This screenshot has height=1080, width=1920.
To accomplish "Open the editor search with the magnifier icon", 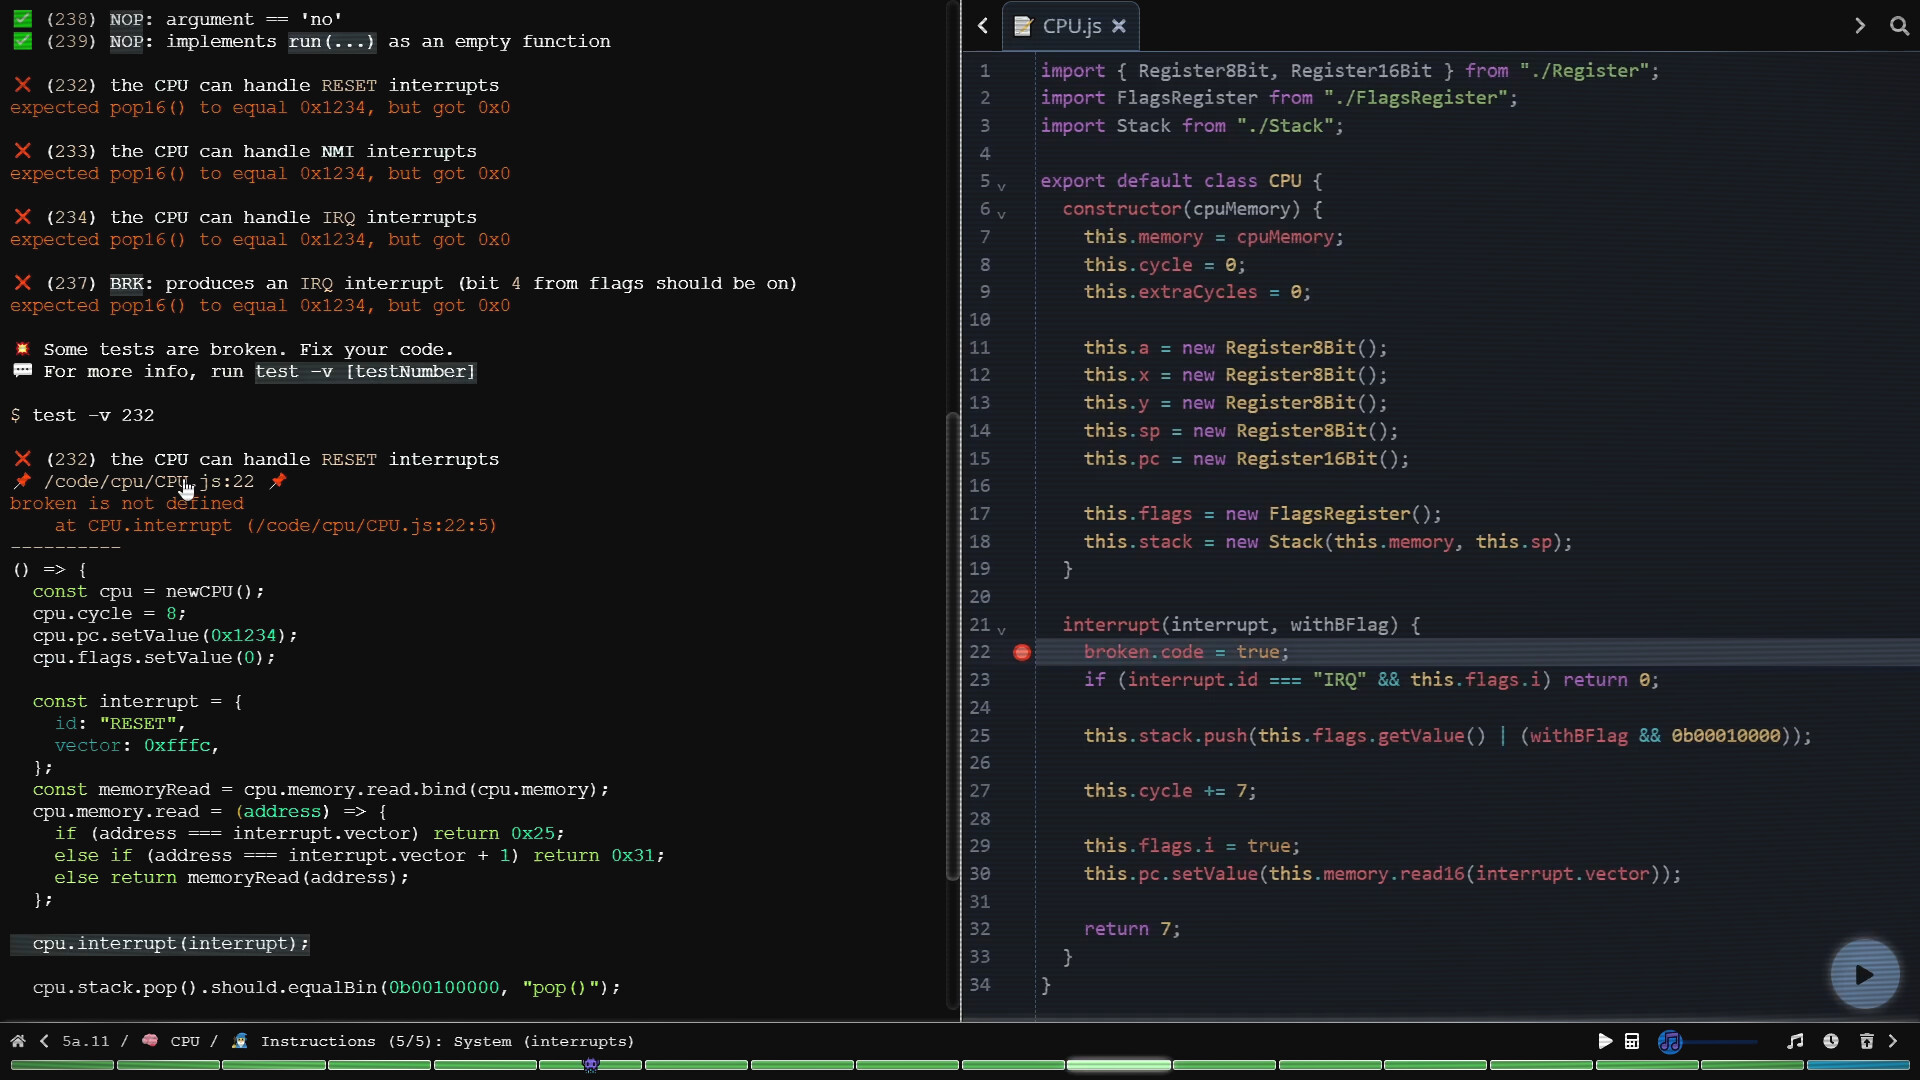I will 1901,26.
